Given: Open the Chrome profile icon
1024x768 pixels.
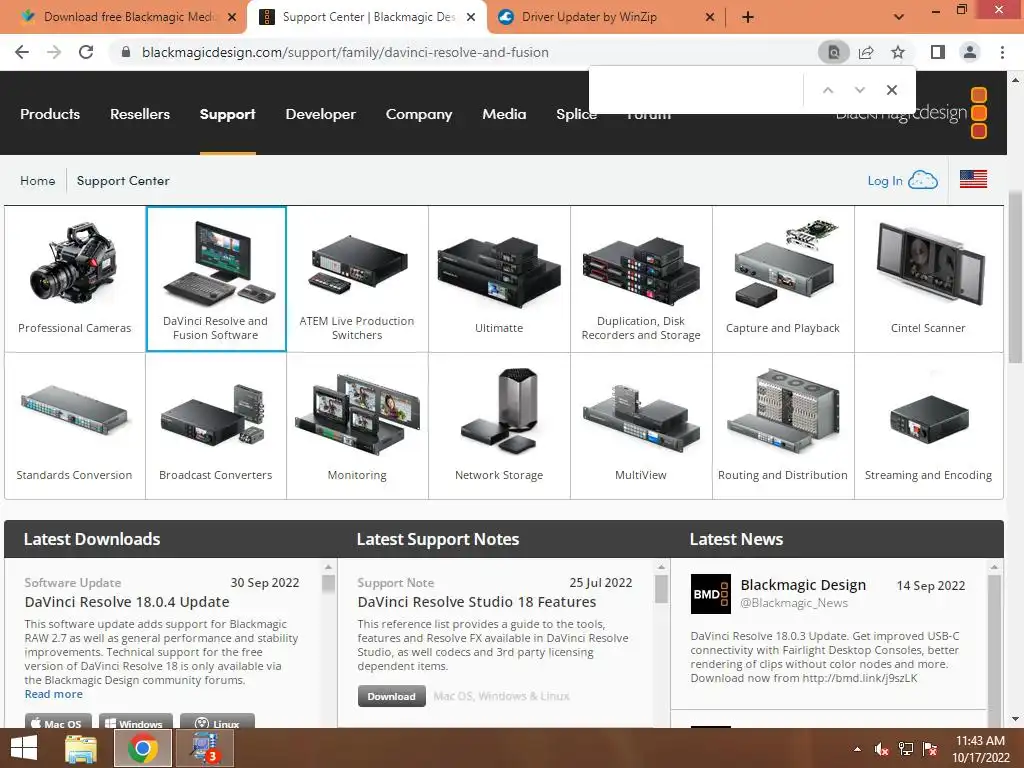Looking at the screenshot, I should tap(970, 52).
